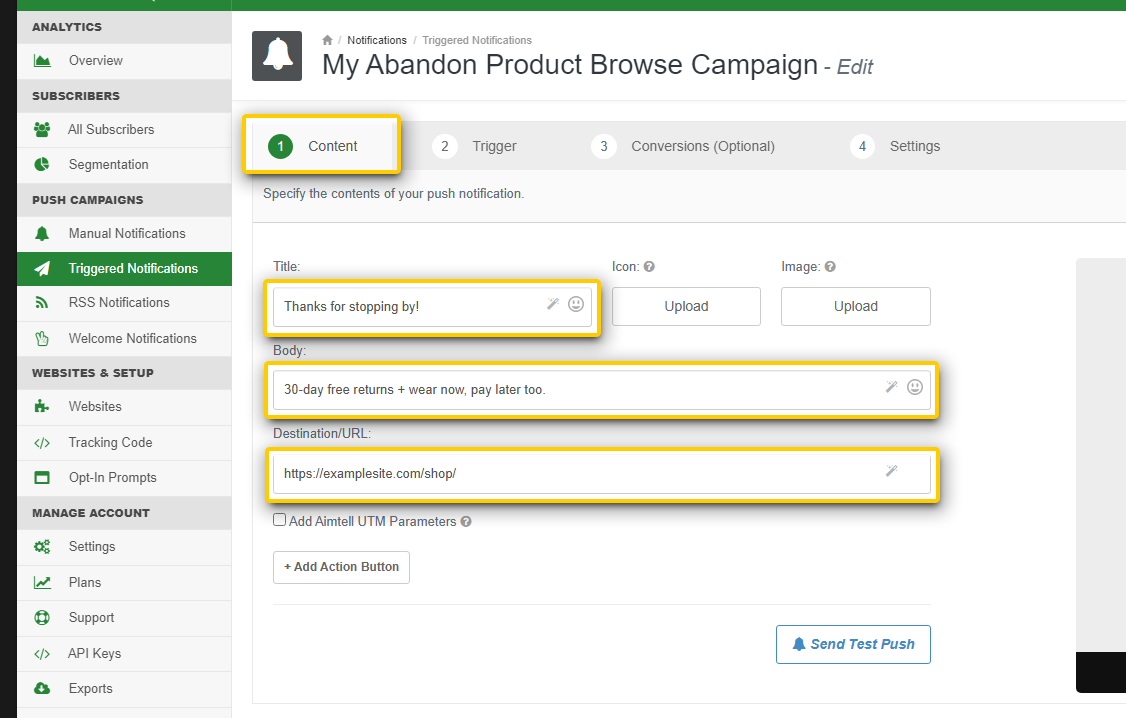Enable Add Aimtell UTM Parameters checkbox
The height and width of the screenshot is (718, 1126).
click(x=280, y=520)
